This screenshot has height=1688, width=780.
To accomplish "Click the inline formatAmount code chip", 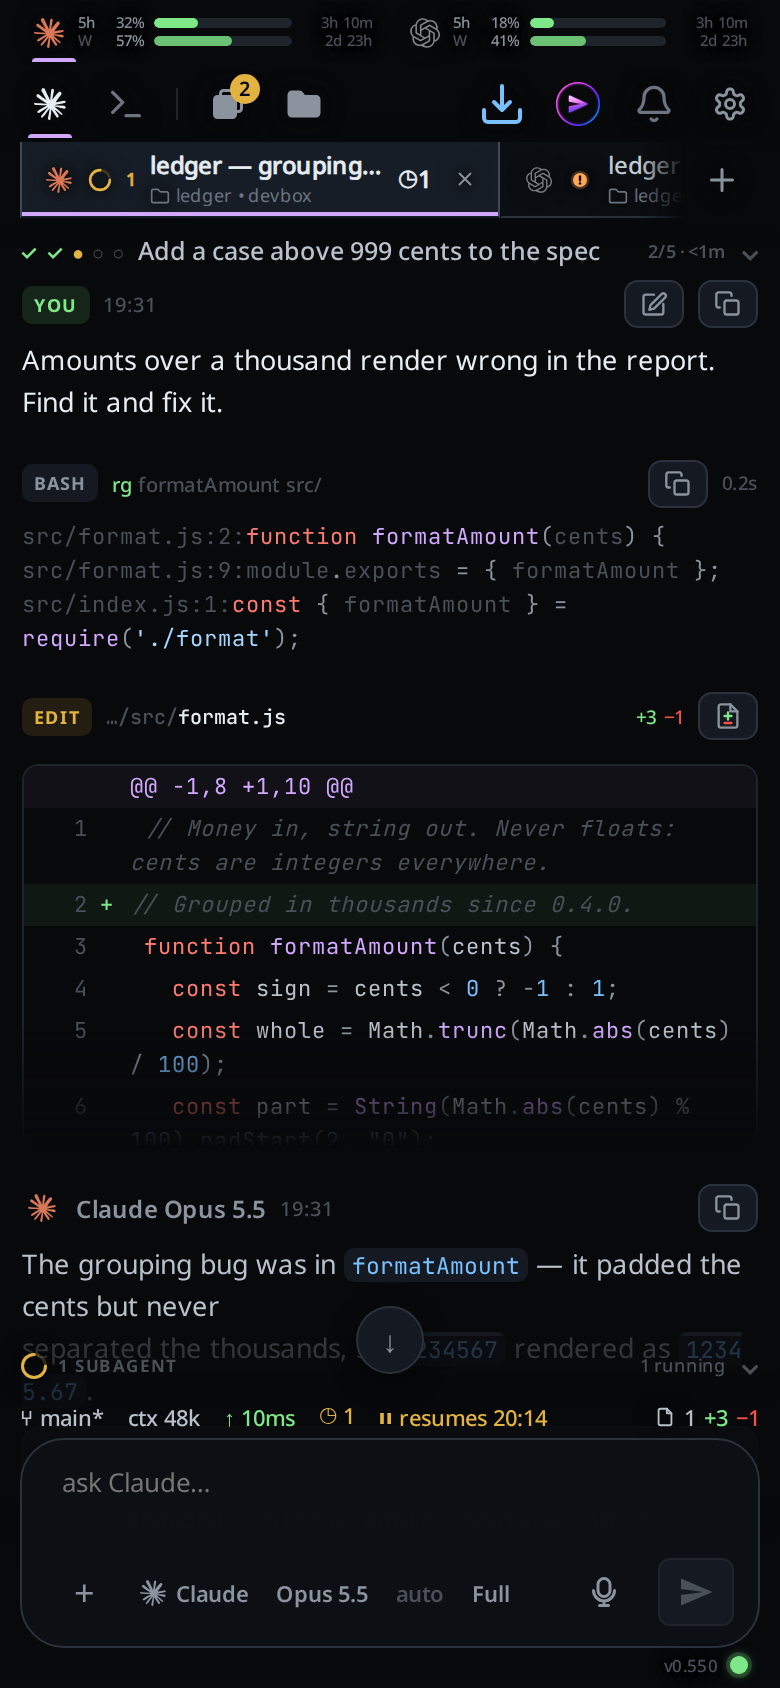I will click(x=436, y=1265).
